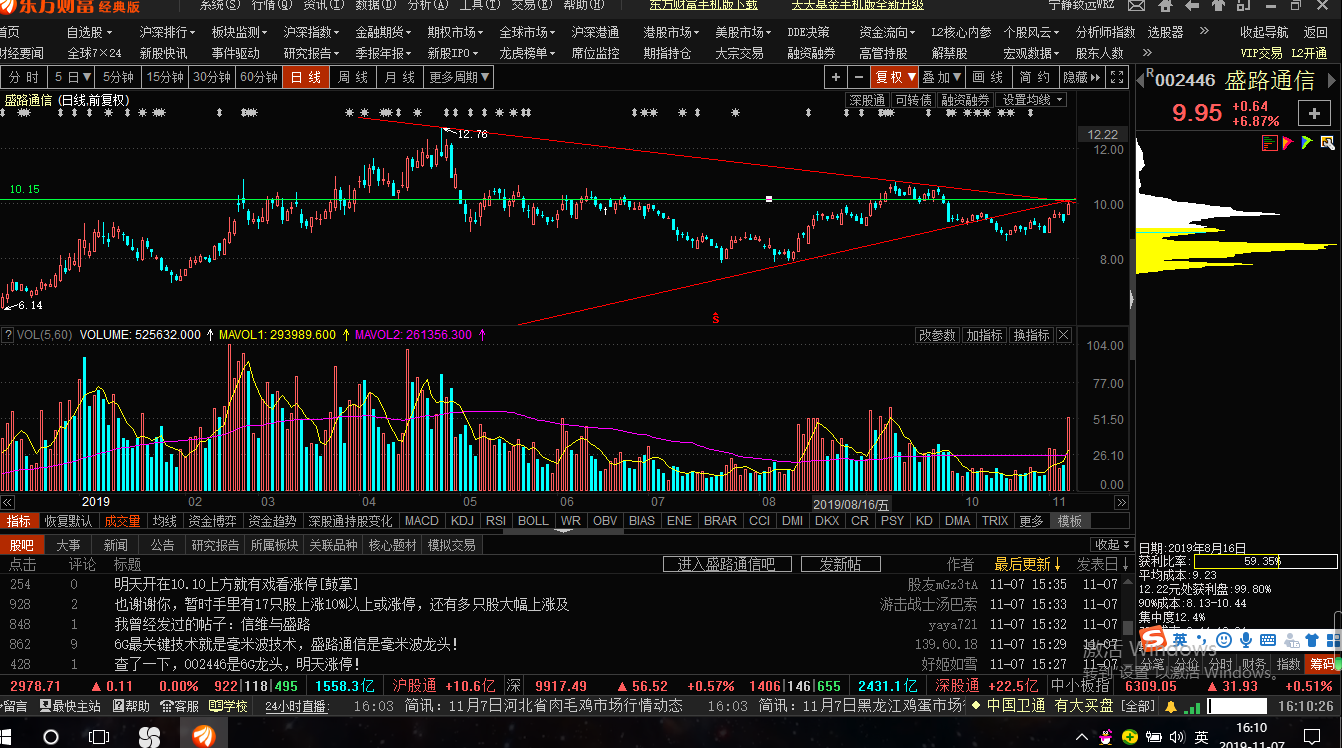Select the 日线 daily chart period

[306, 77]
